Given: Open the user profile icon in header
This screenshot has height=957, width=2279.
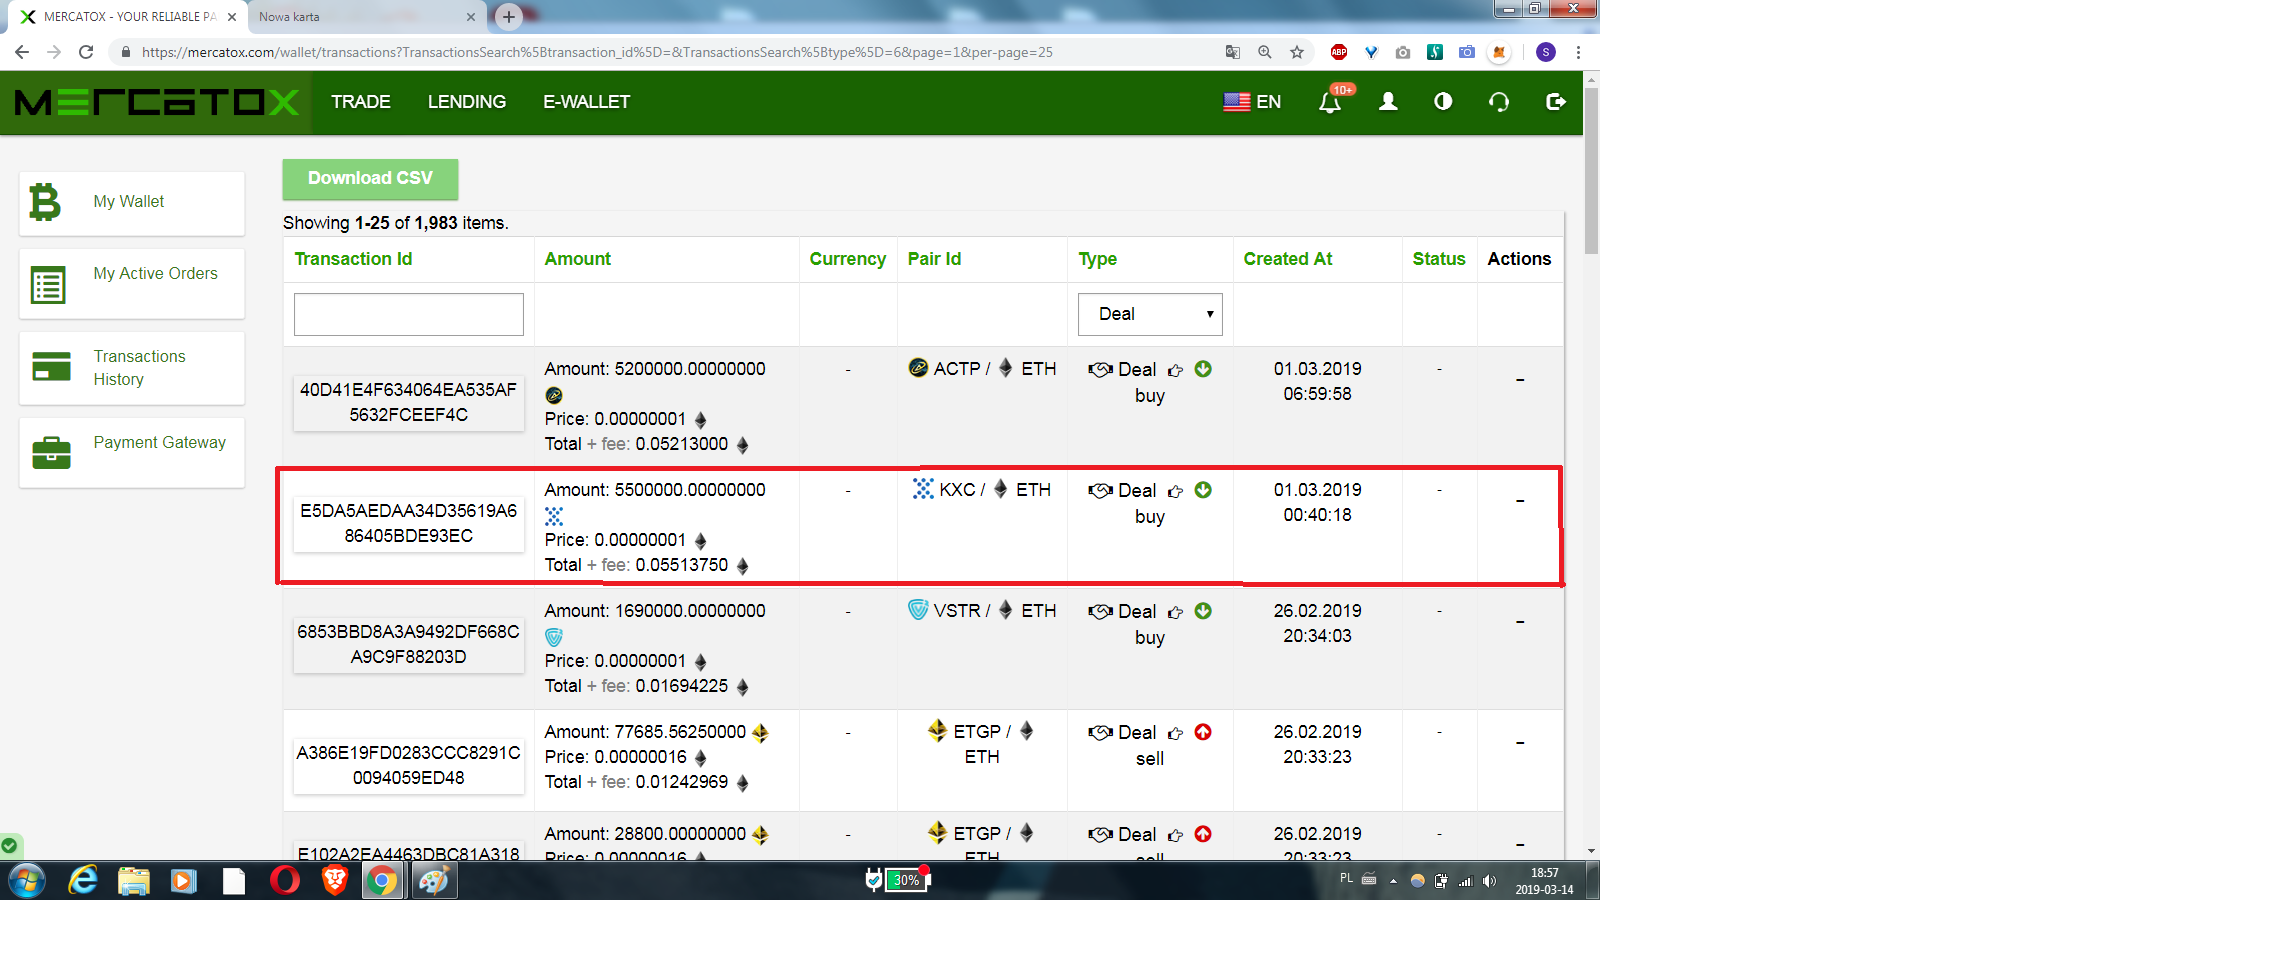Looking at the screenshot, I should (1388, 101).
